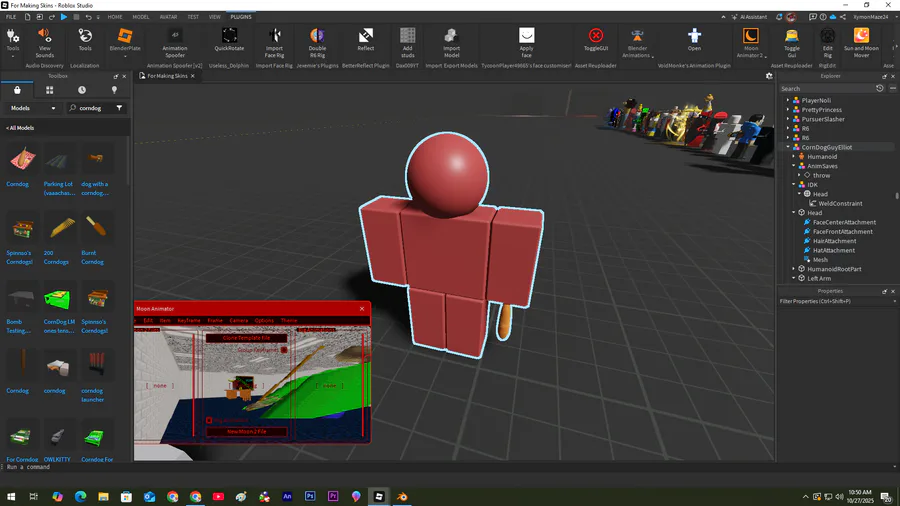Click the Filter Properties input field

click(x=835, y=301)
